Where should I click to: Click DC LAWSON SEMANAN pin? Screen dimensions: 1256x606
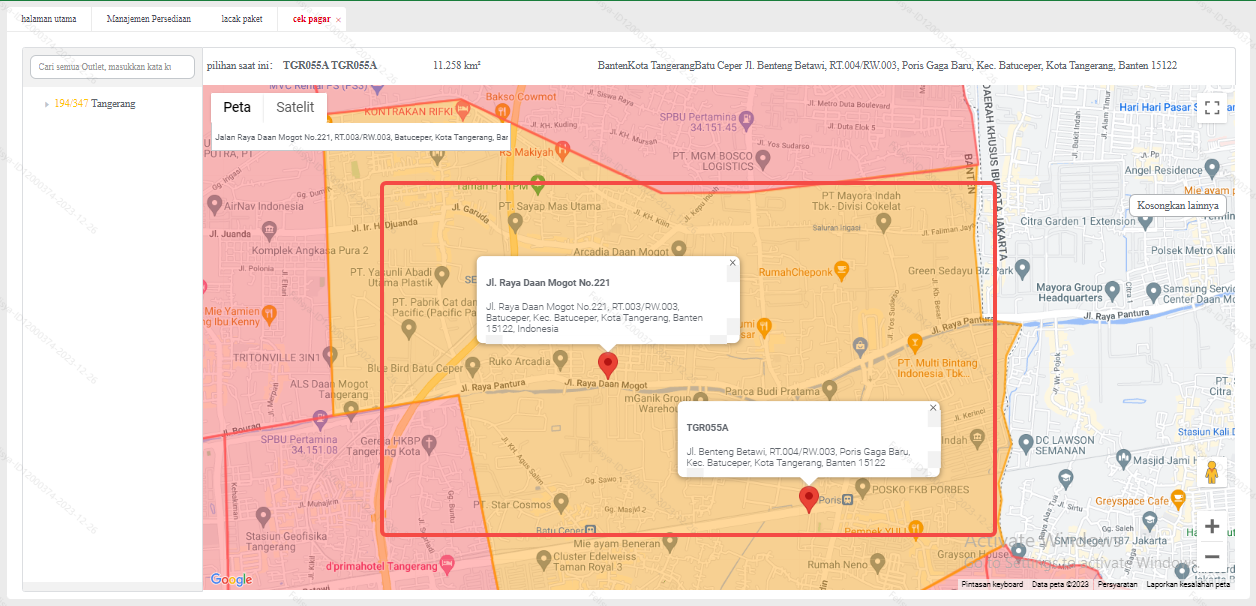(x=1024, y=442)
